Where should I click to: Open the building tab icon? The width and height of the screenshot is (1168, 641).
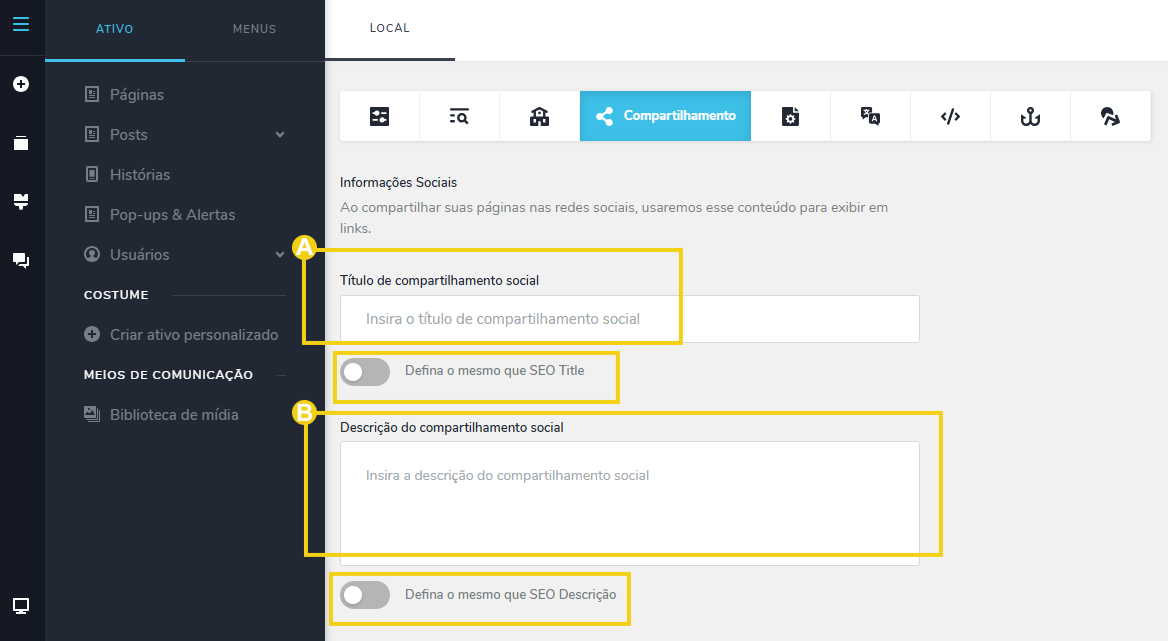[x=539, y=116]
